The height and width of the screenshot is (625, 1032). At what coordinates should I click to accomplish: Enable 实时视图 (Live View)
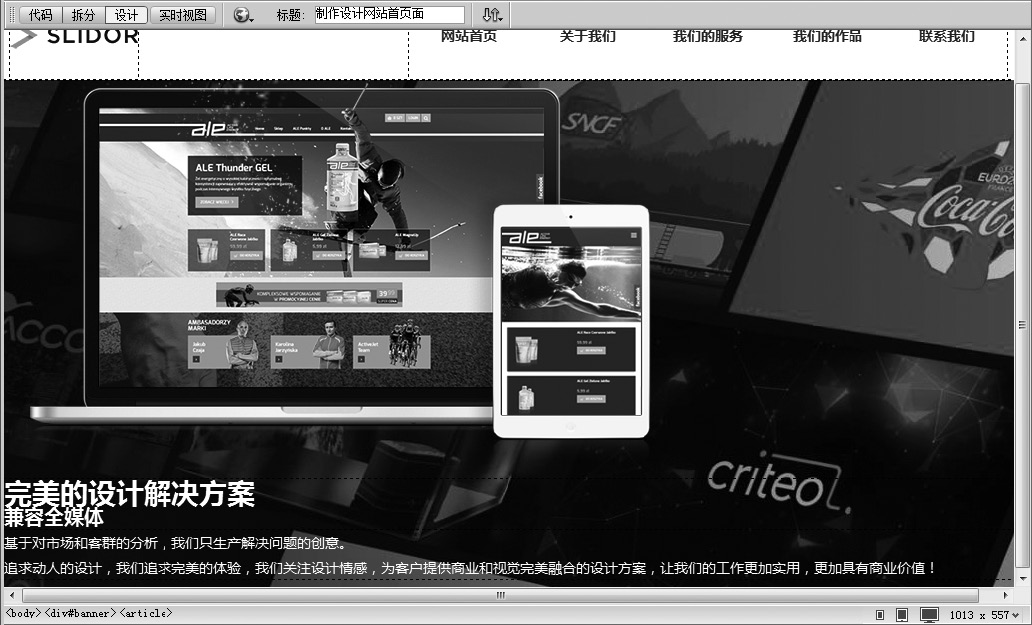pos(182,14)
